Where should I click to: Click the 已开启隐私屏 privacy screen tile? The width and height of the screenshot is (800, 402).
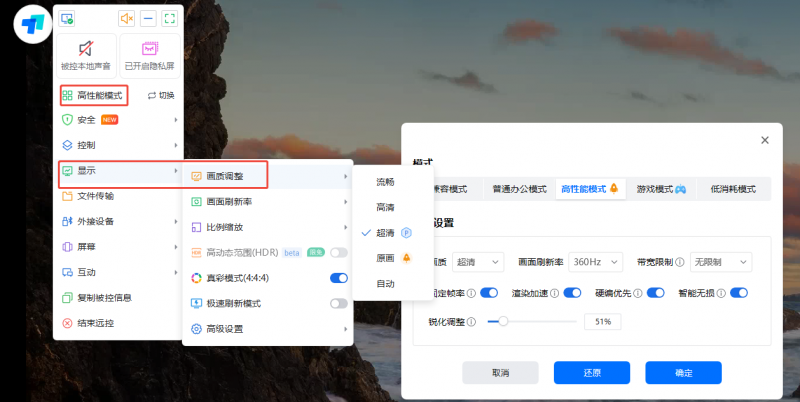(150, 56)
